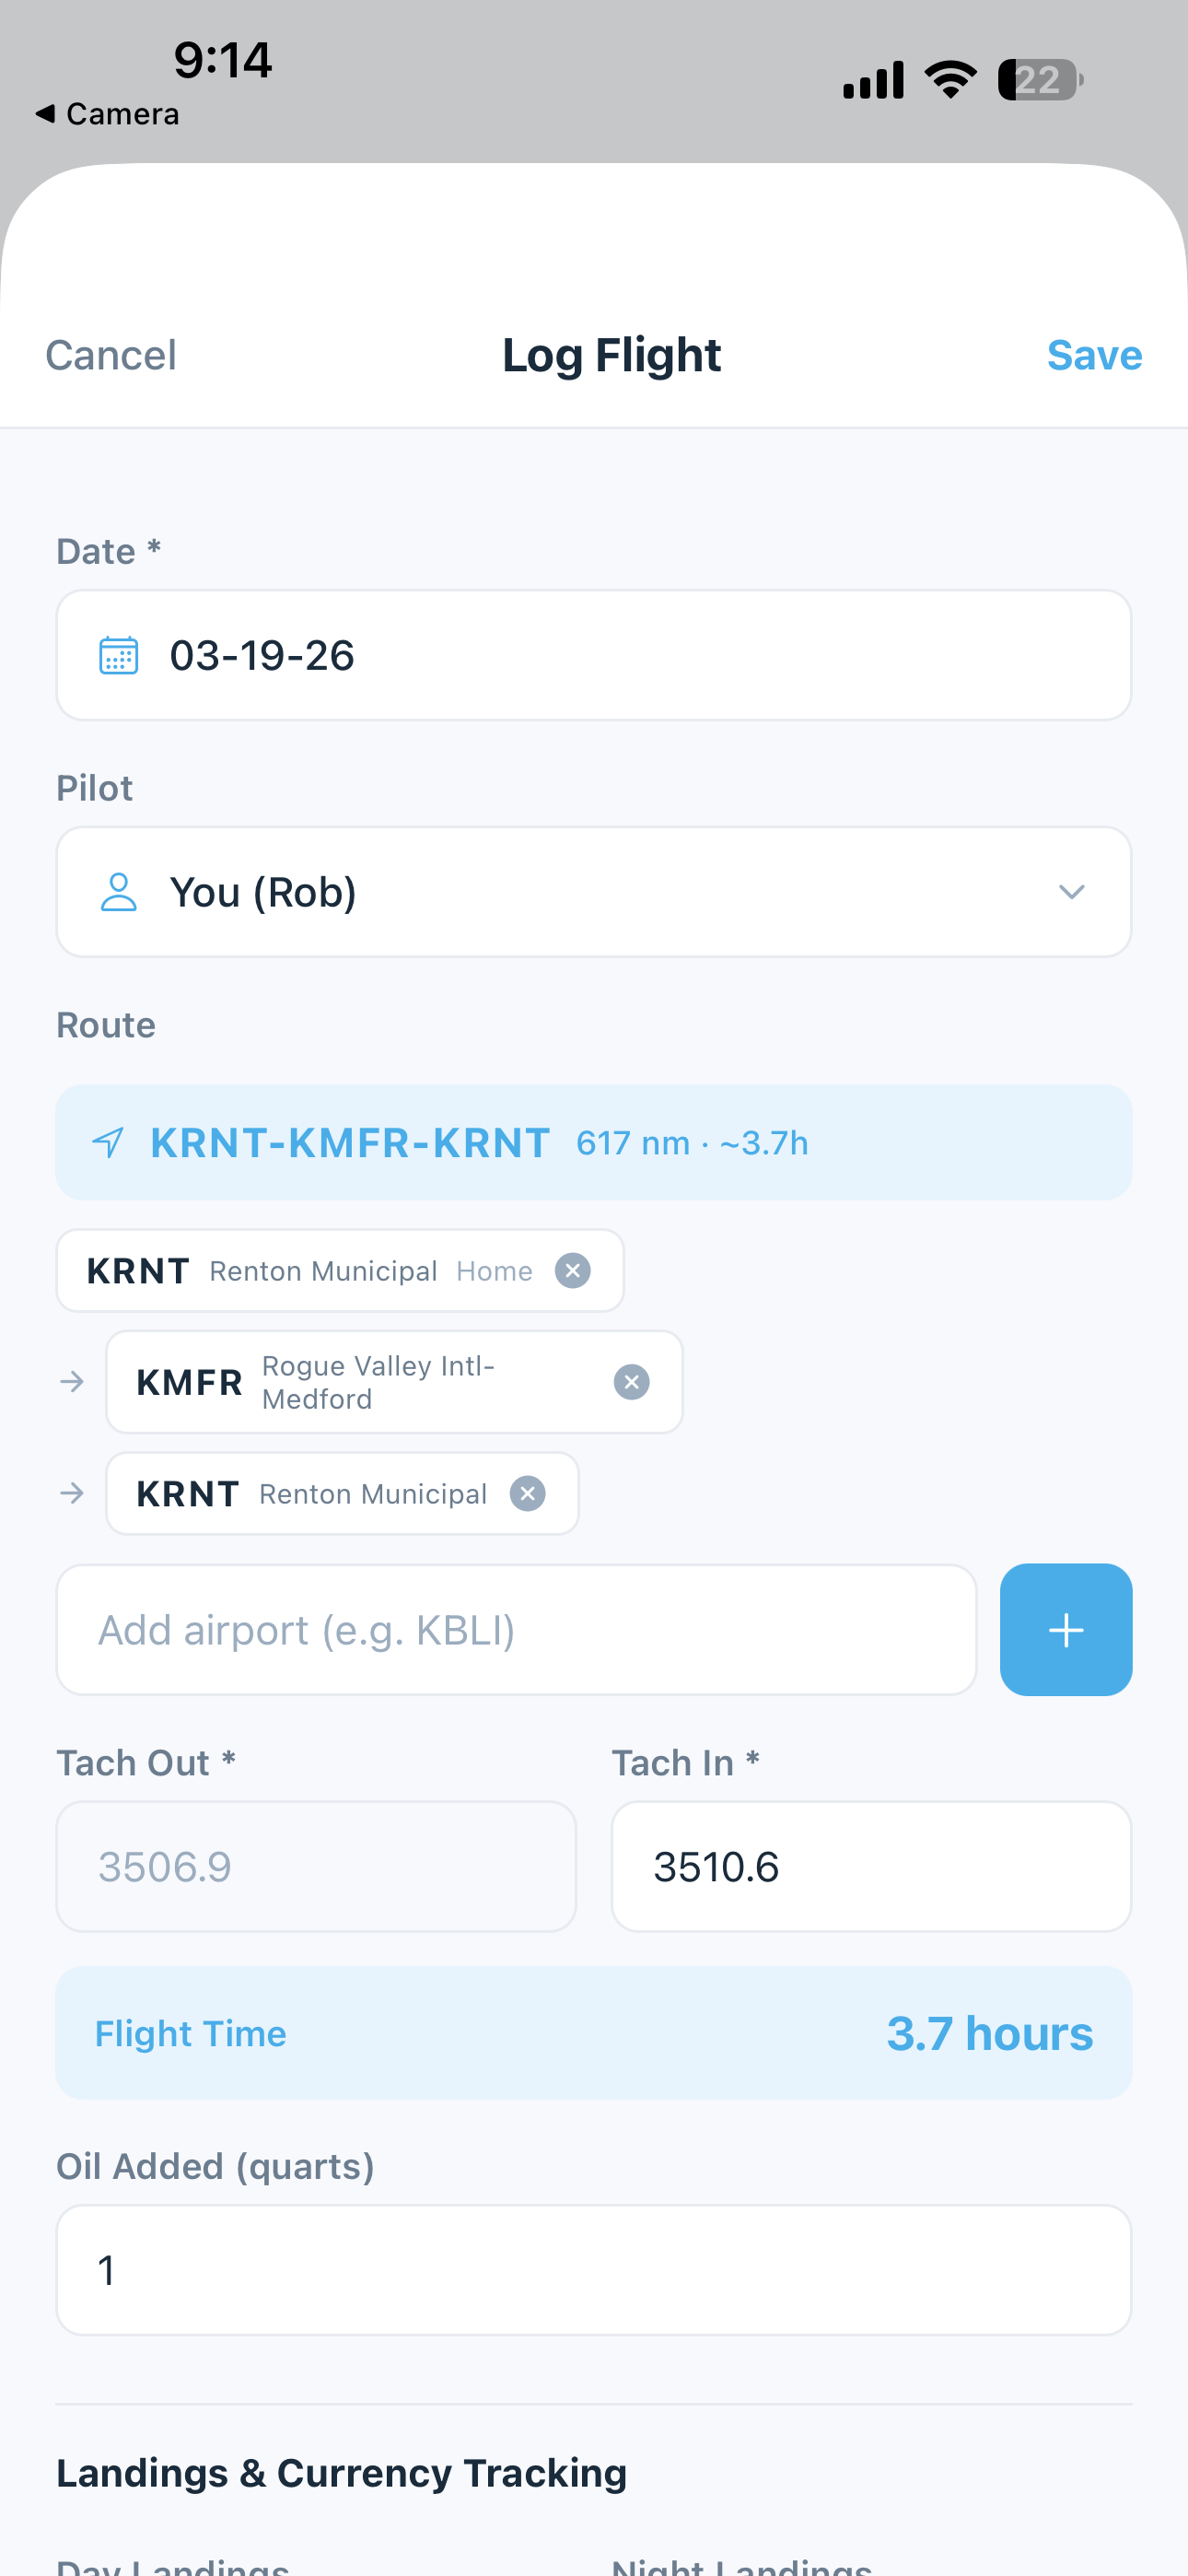Click the Add airport input field

(x=516, y=1629)
